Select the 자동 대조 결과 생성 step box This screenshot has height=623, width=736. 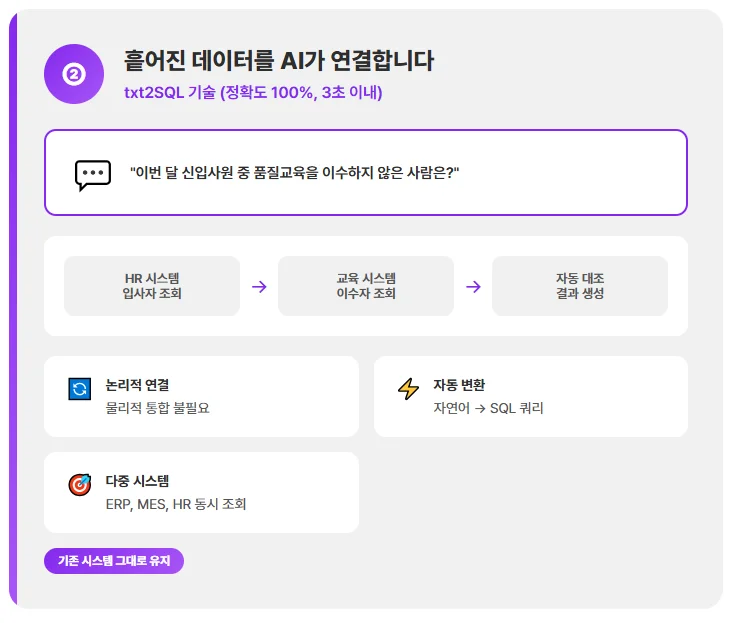(x=580, y=286)
